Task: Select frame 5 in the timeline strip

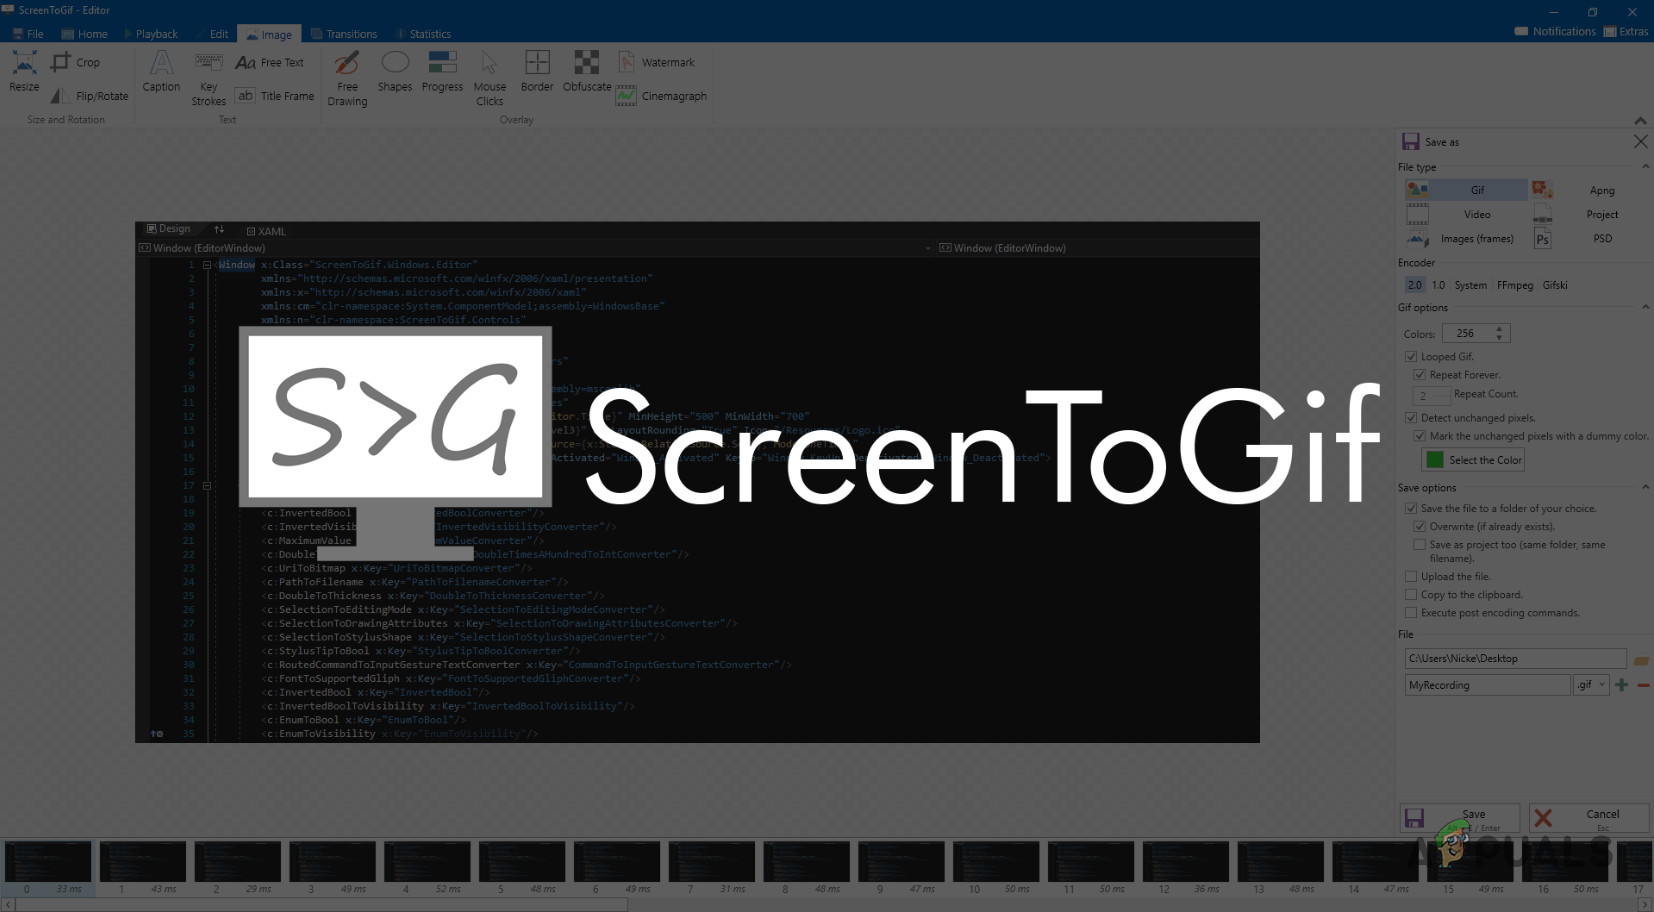Action: pyautogui.click(x=521, y=862)
